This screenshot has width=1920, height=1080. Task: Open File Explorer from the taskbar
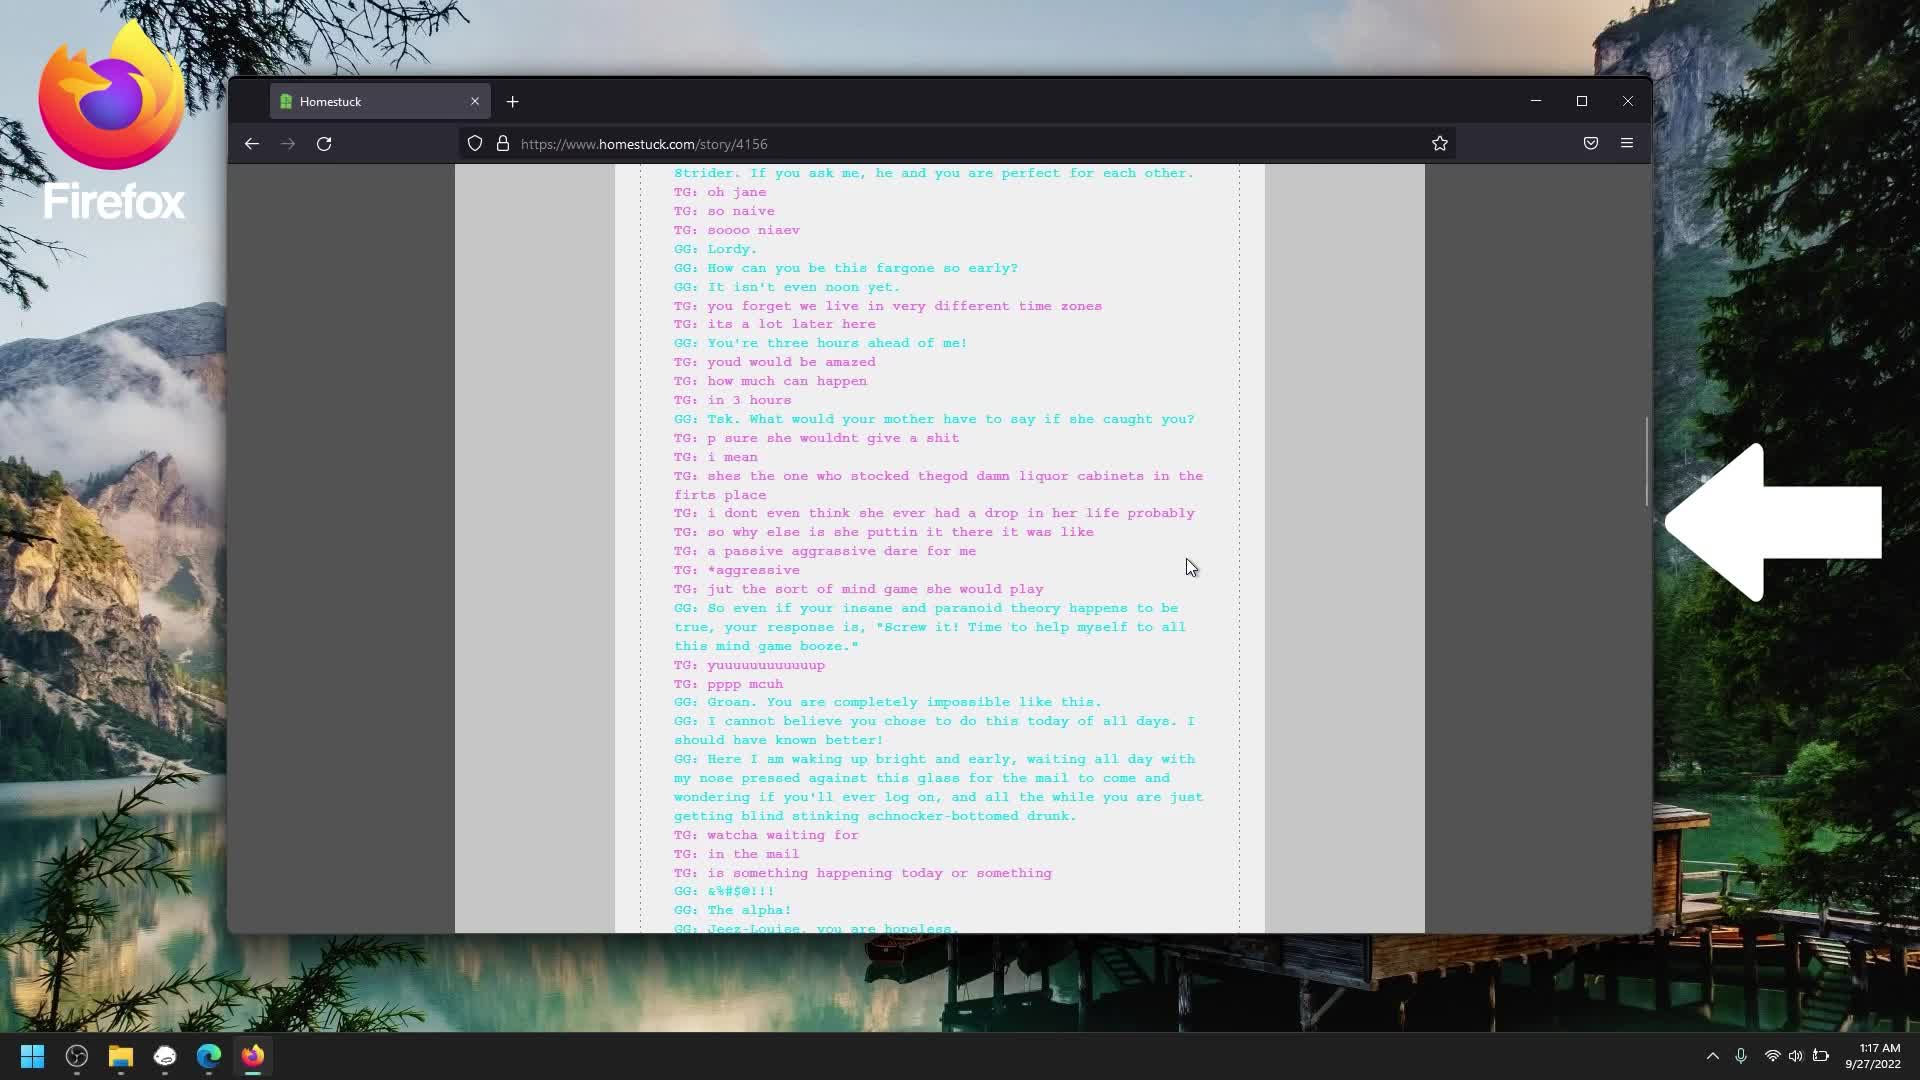[x=121, y=1056]
